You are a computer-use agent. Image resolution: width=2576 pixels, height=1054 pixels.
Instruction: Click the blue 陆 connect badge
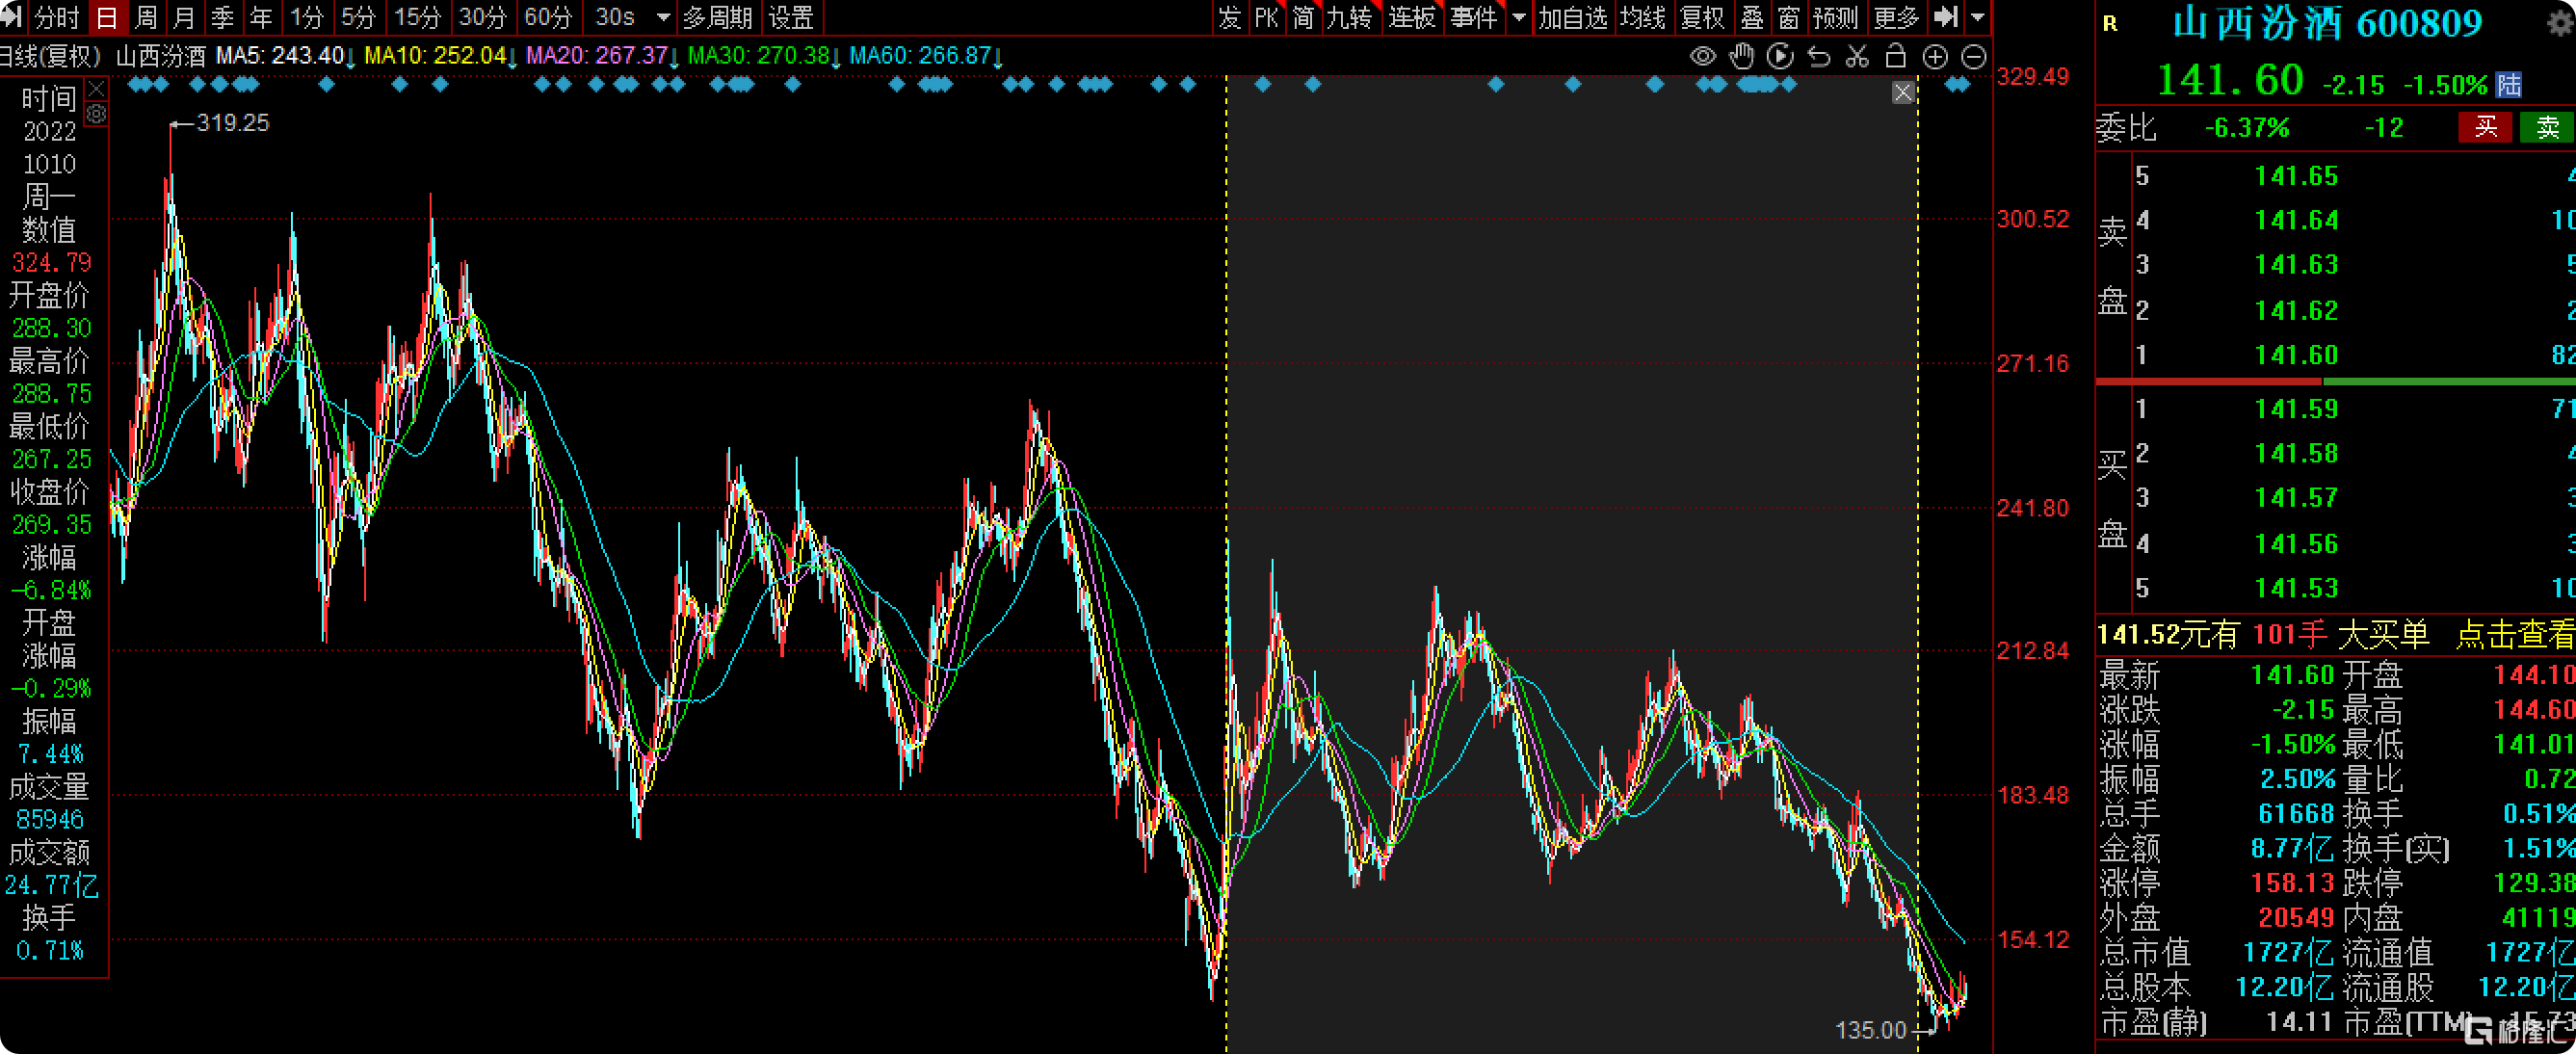coord(2509,84)
